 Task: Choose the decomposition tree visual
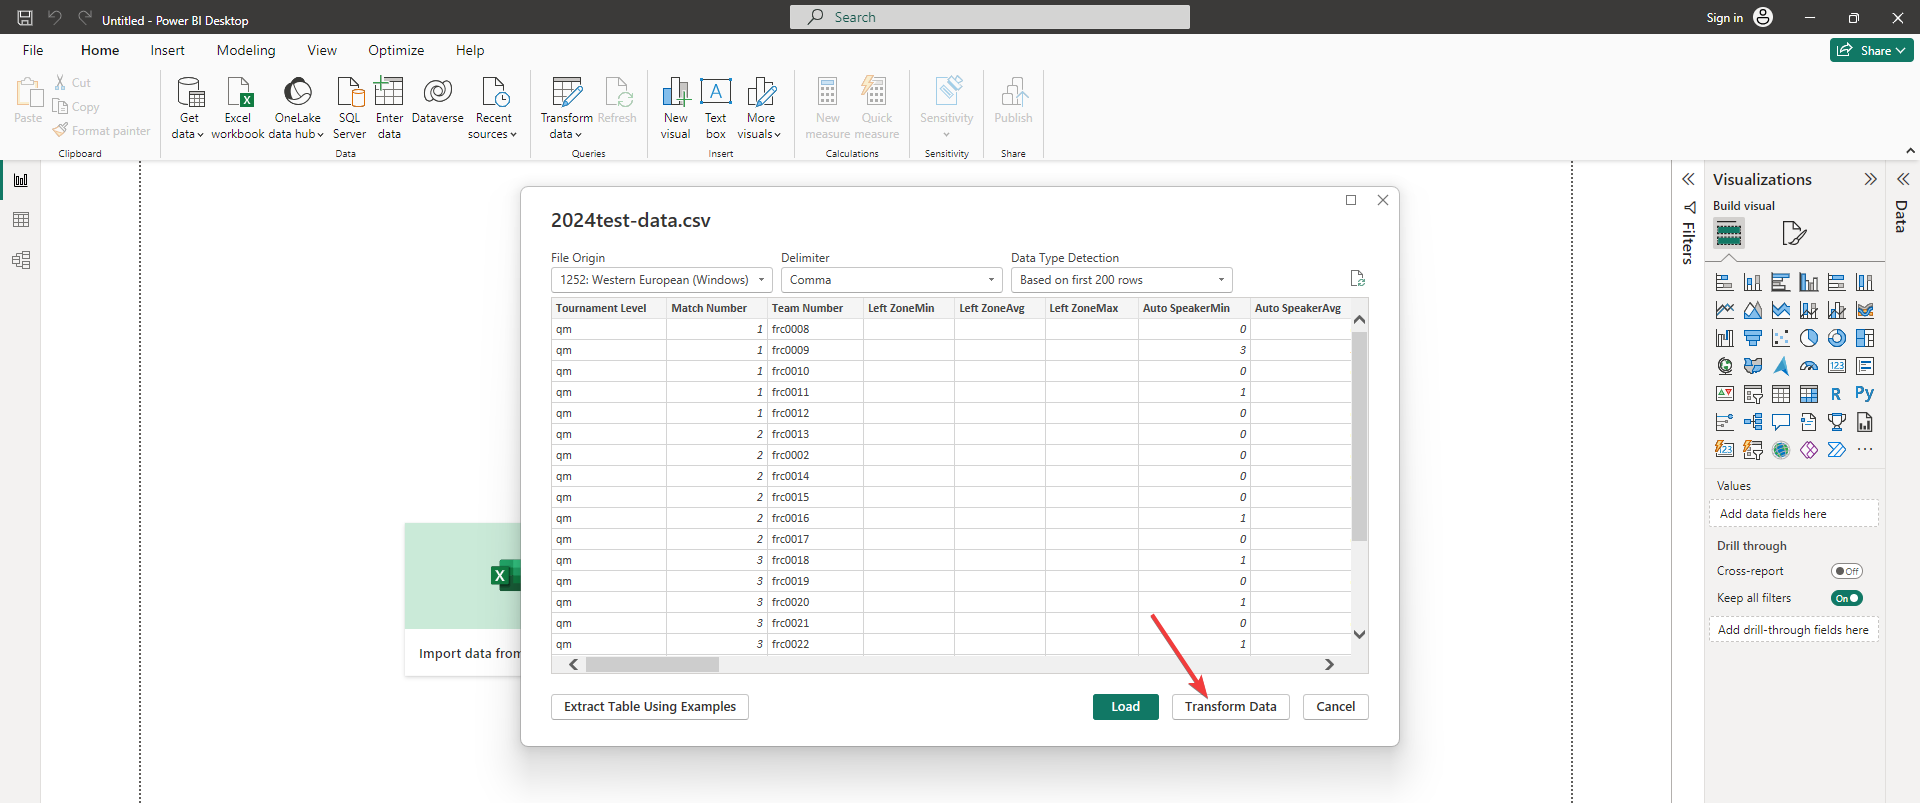tap(1753, 422)
